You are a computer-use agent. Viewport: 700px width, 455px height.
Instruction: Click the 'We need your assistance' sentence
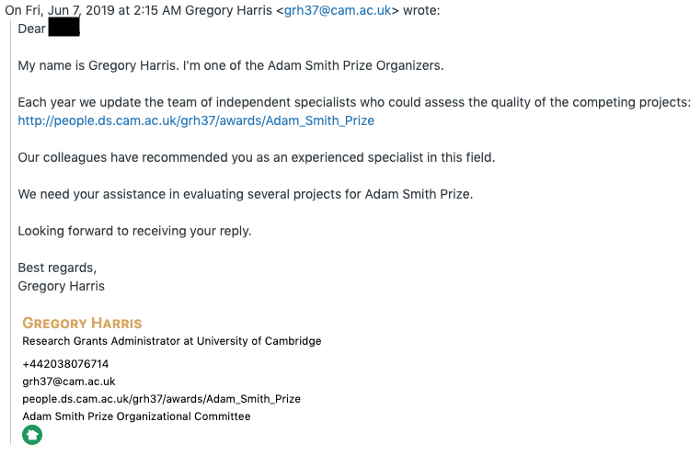245,194
